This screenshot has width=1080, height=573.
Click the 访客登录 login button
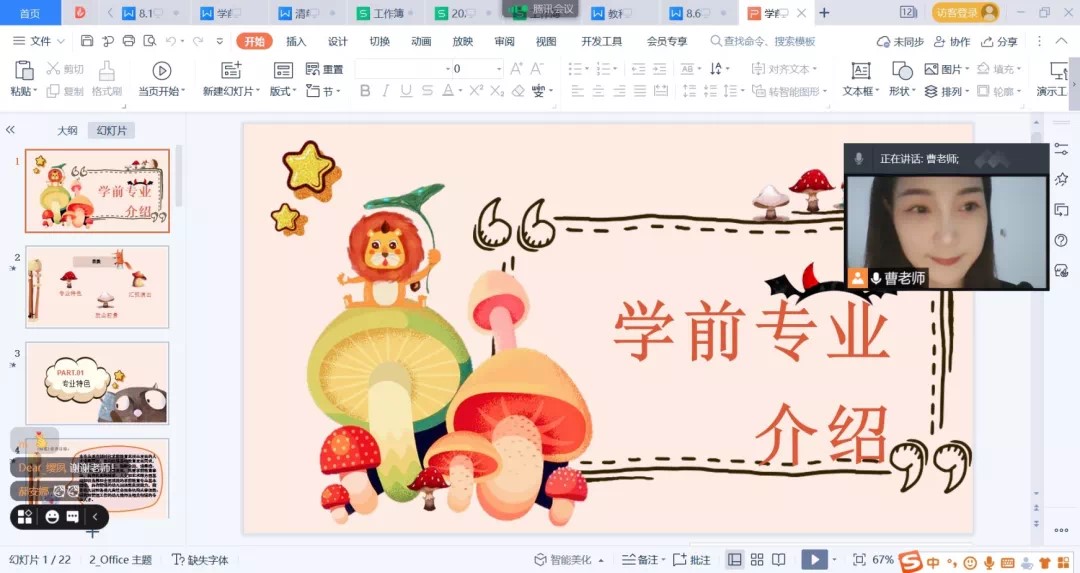pos(965,13)
